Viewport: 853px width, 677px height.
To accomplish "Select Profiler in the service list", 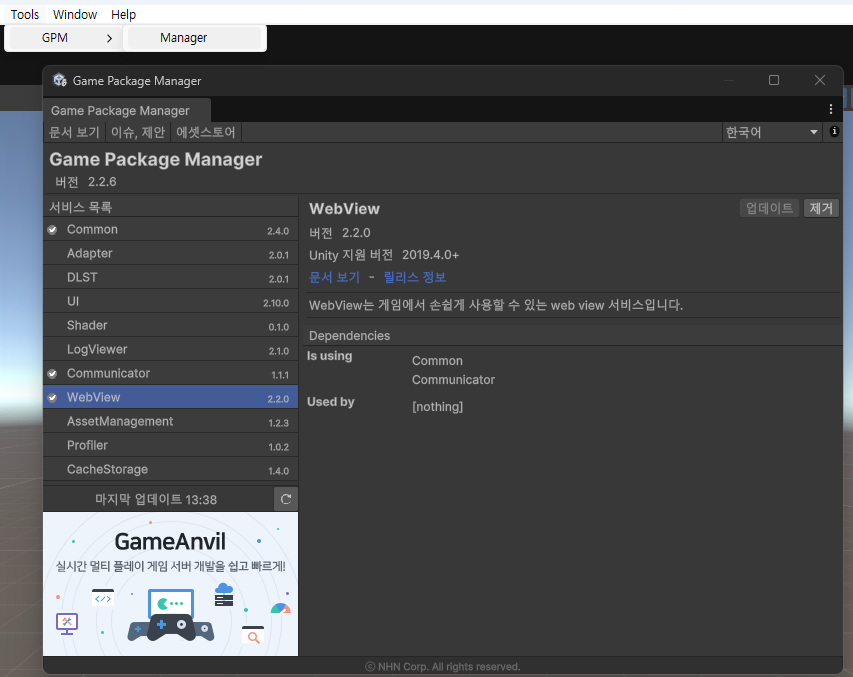I will [x=170, y=445].
